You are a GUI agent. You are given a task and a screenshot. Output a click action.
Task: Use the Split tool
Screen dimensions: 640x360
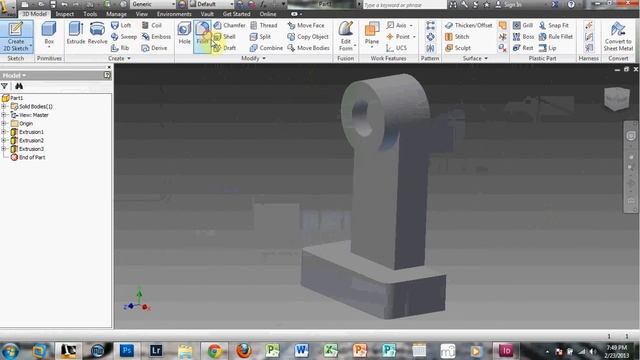pyautogui.click(x=260, y=37)
